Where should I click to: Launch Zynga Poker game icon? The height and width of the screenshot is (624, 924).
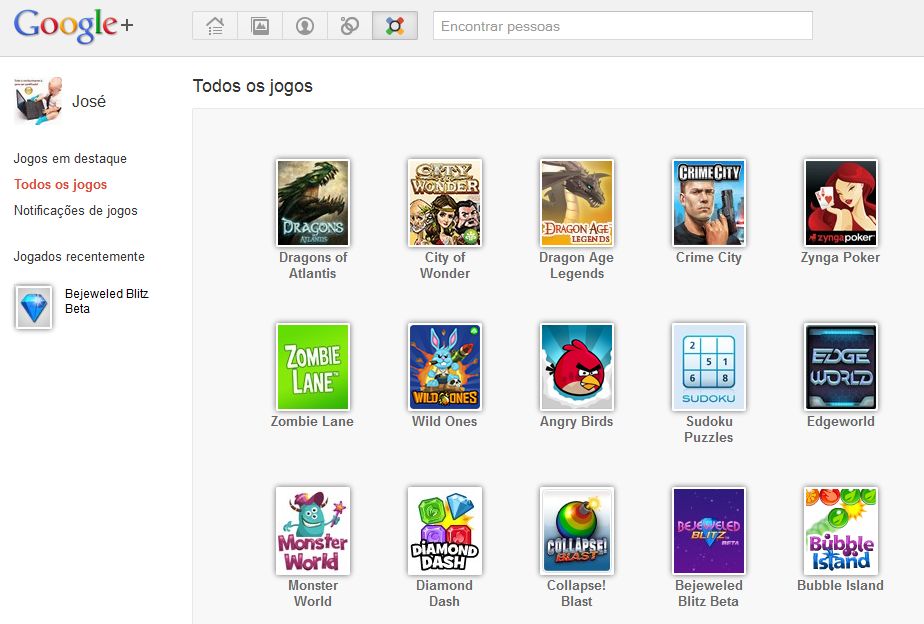(x=841, y=203)
